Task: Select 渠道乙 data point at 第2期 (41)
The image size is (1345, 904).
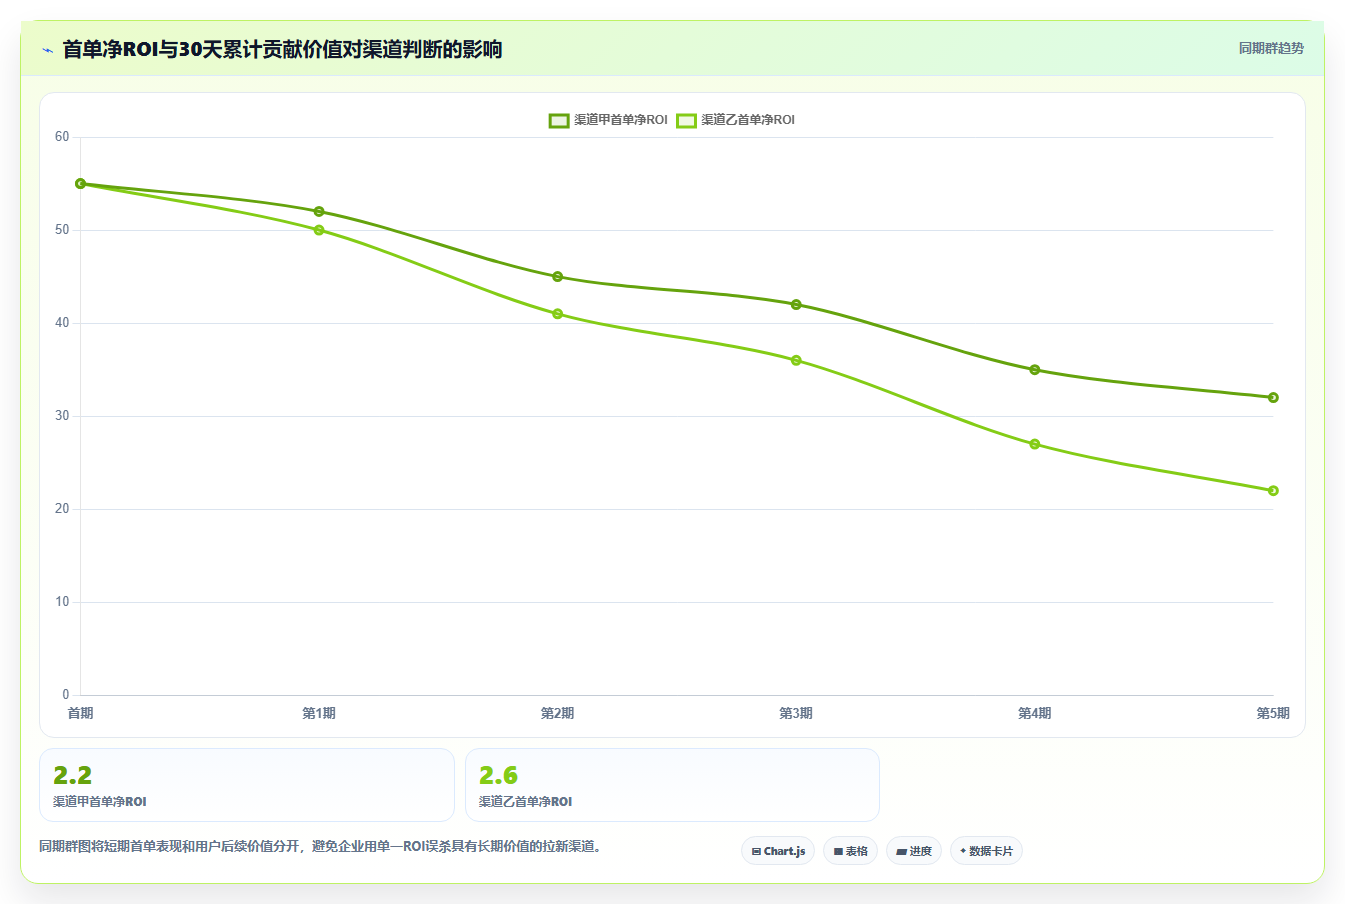Action: (x=557, y=314)
